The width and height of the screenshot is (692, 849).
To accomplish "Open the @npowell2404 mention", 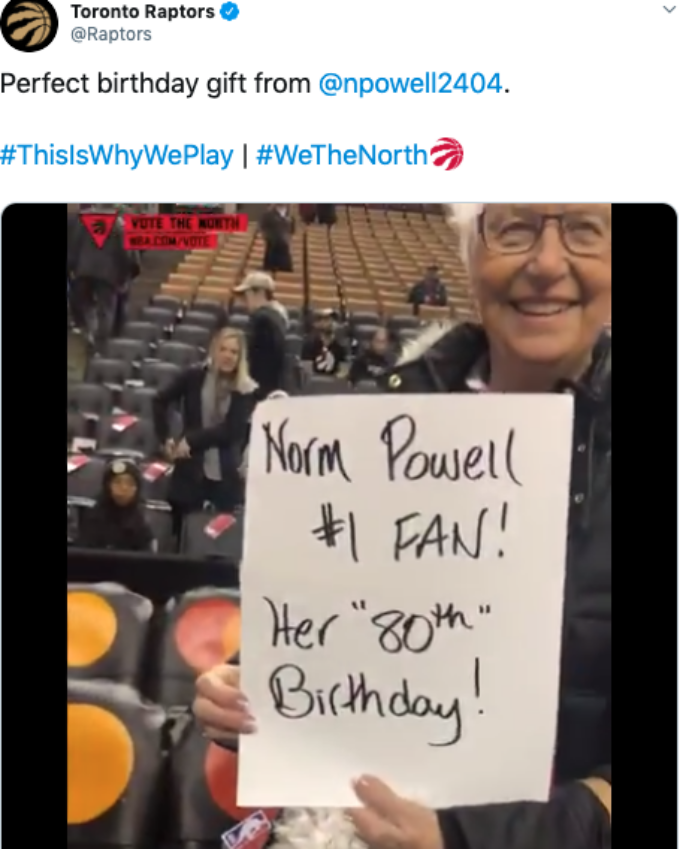I will point(410,84).
